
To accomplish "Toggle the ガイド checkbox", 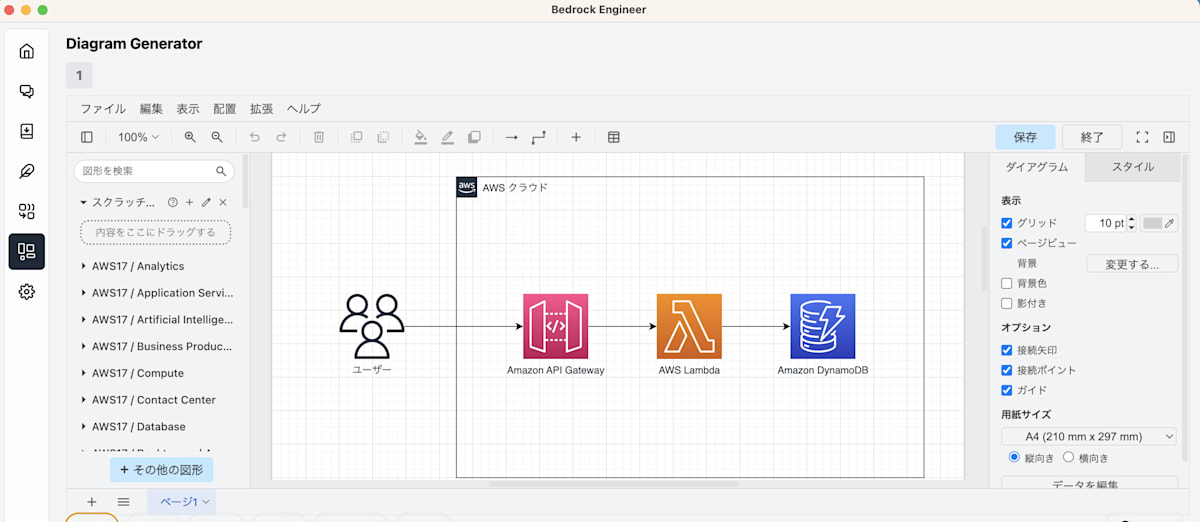I will [x=1007, y=390].
